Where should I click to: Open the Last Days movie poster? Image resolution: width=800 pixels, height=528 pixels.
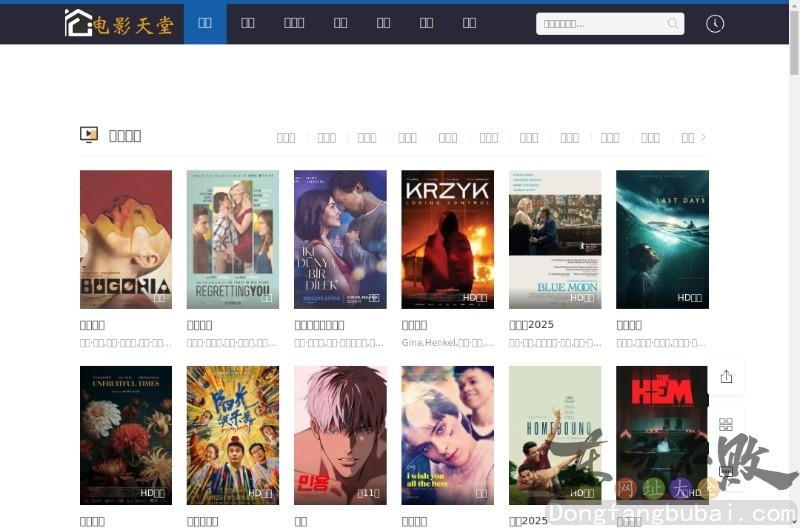point(662,239)
